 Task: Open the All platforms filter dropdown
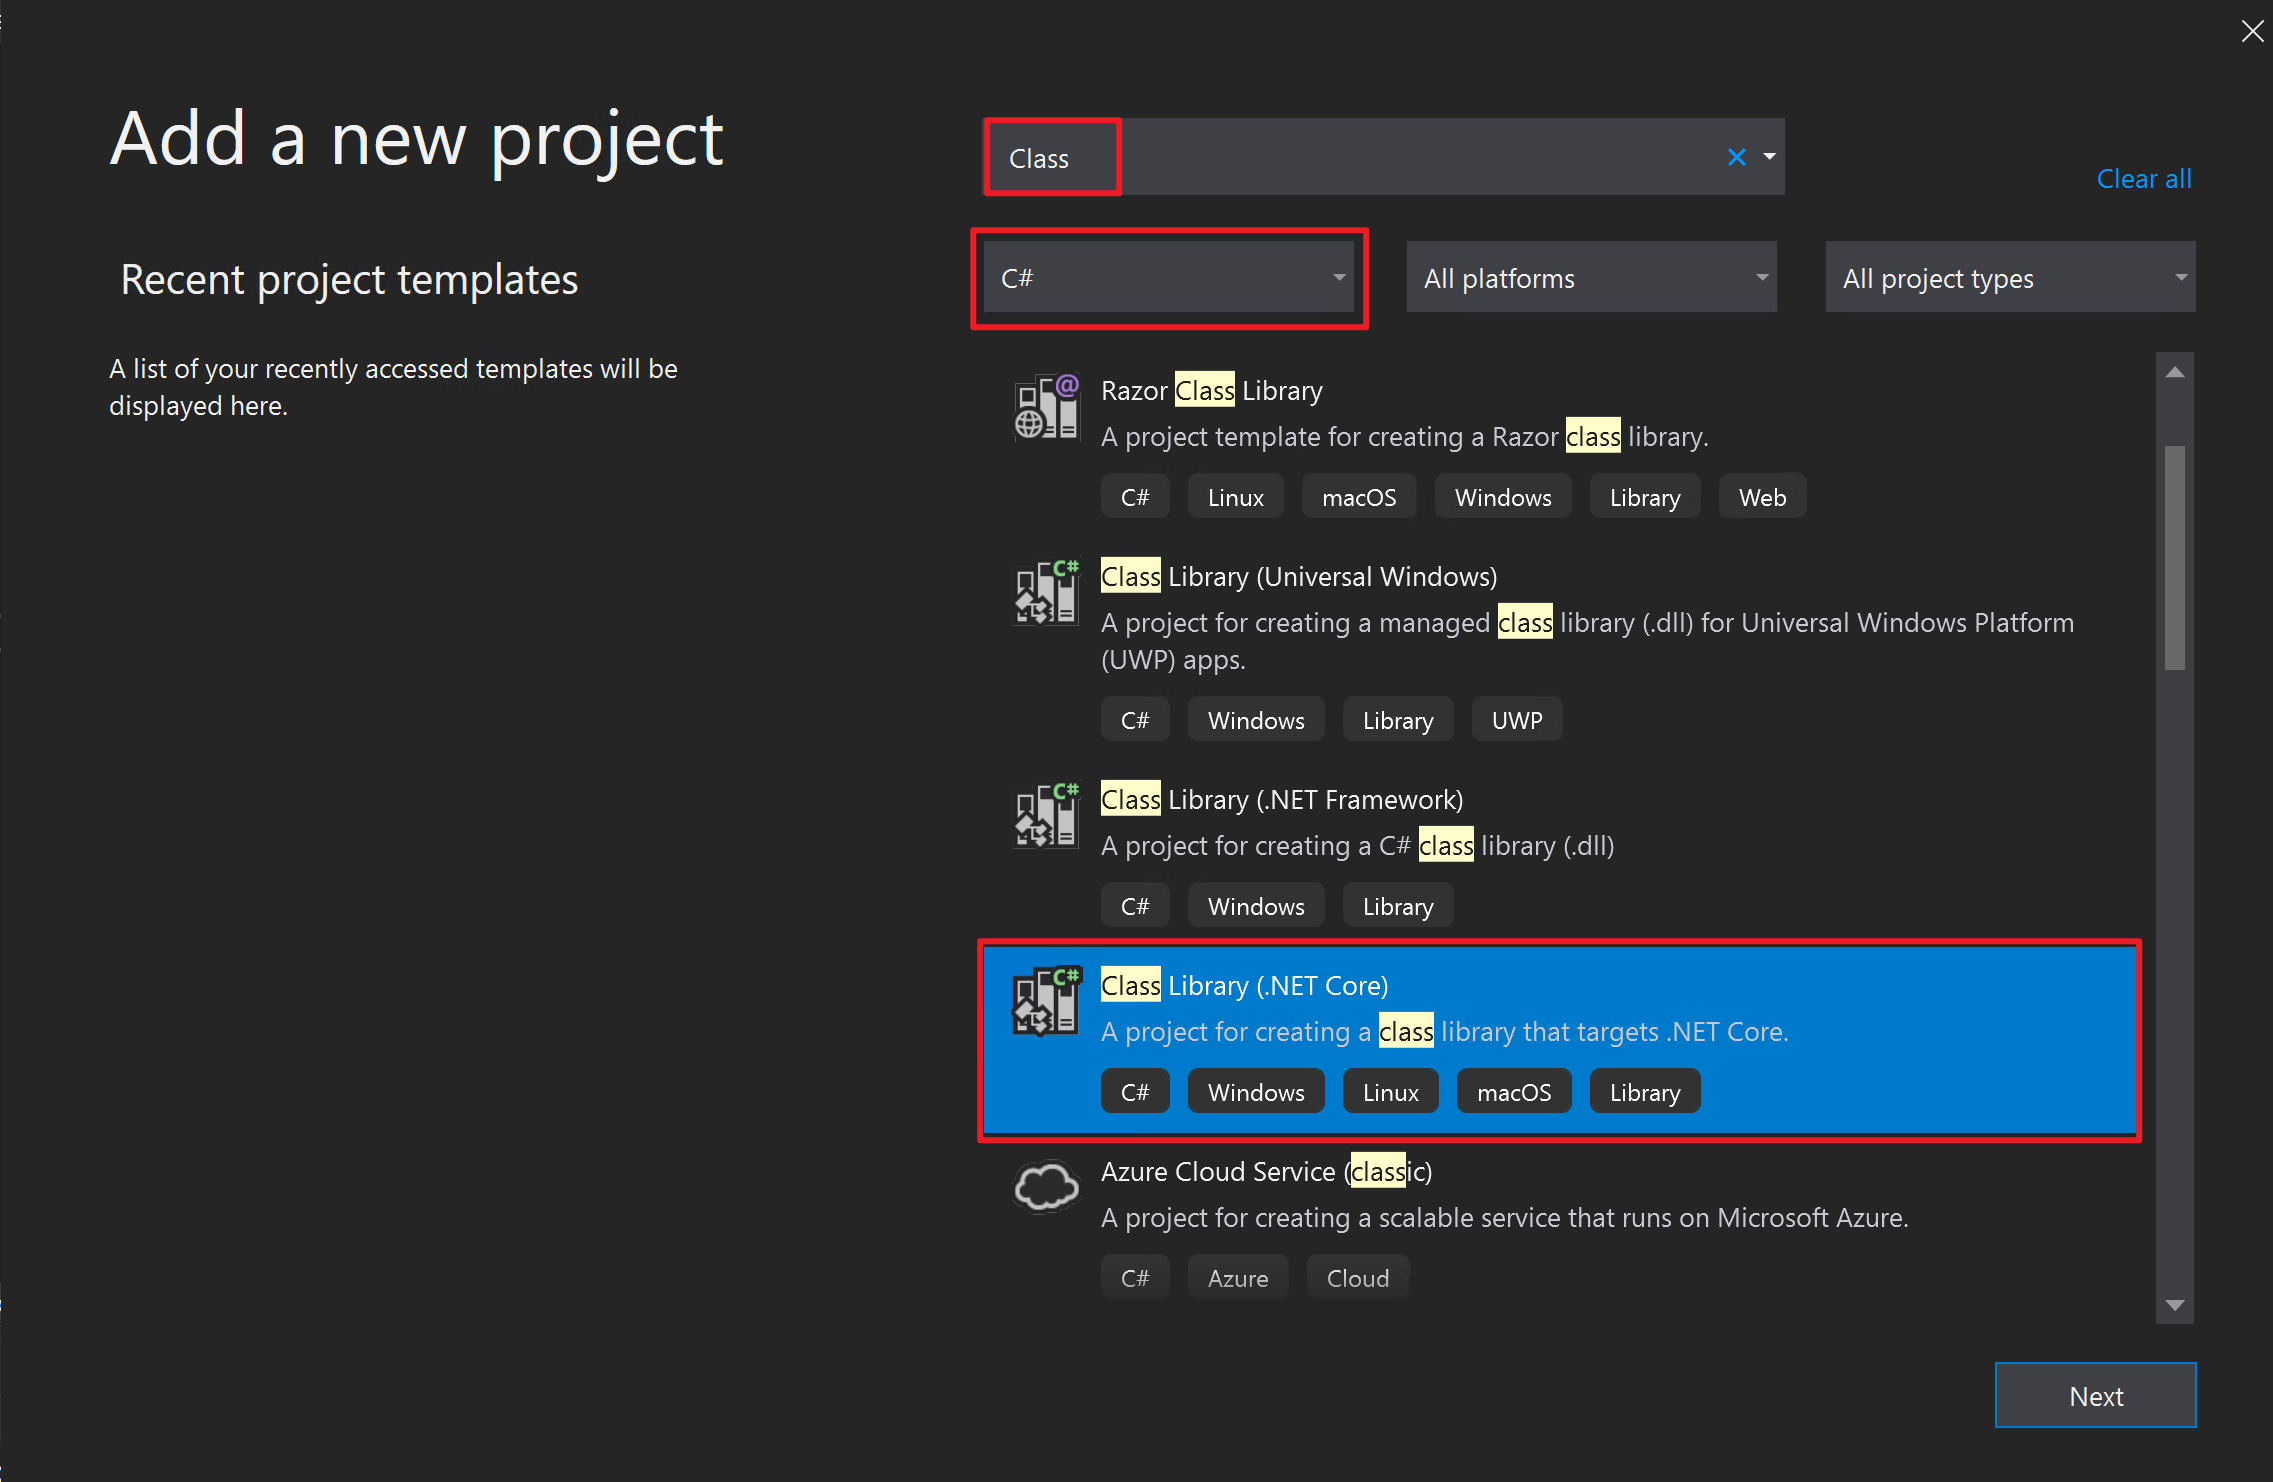point(1590,278)
